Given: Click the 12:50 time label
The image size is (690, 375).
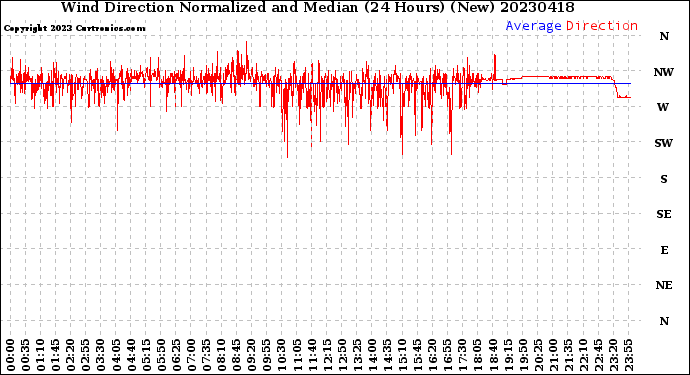Looking at the screenshot, I should [x=342, y=355].
